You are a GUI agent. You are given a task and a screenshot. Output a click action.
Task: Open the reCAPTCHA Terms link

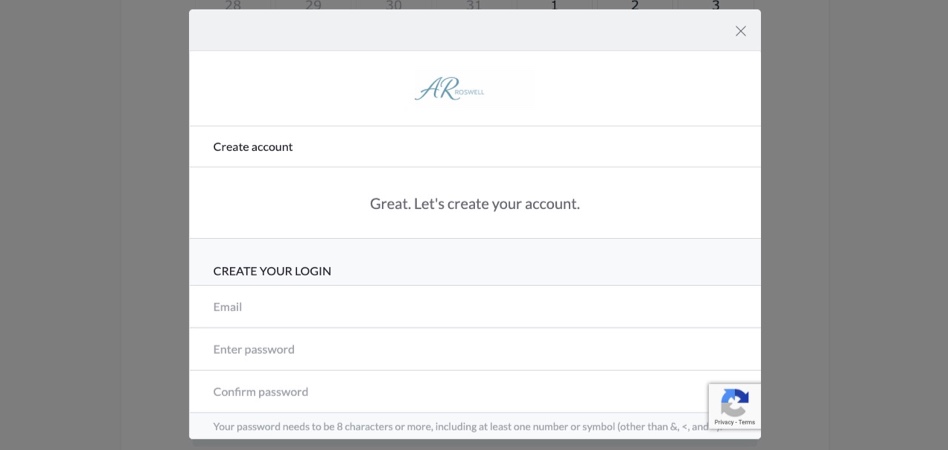747,422
